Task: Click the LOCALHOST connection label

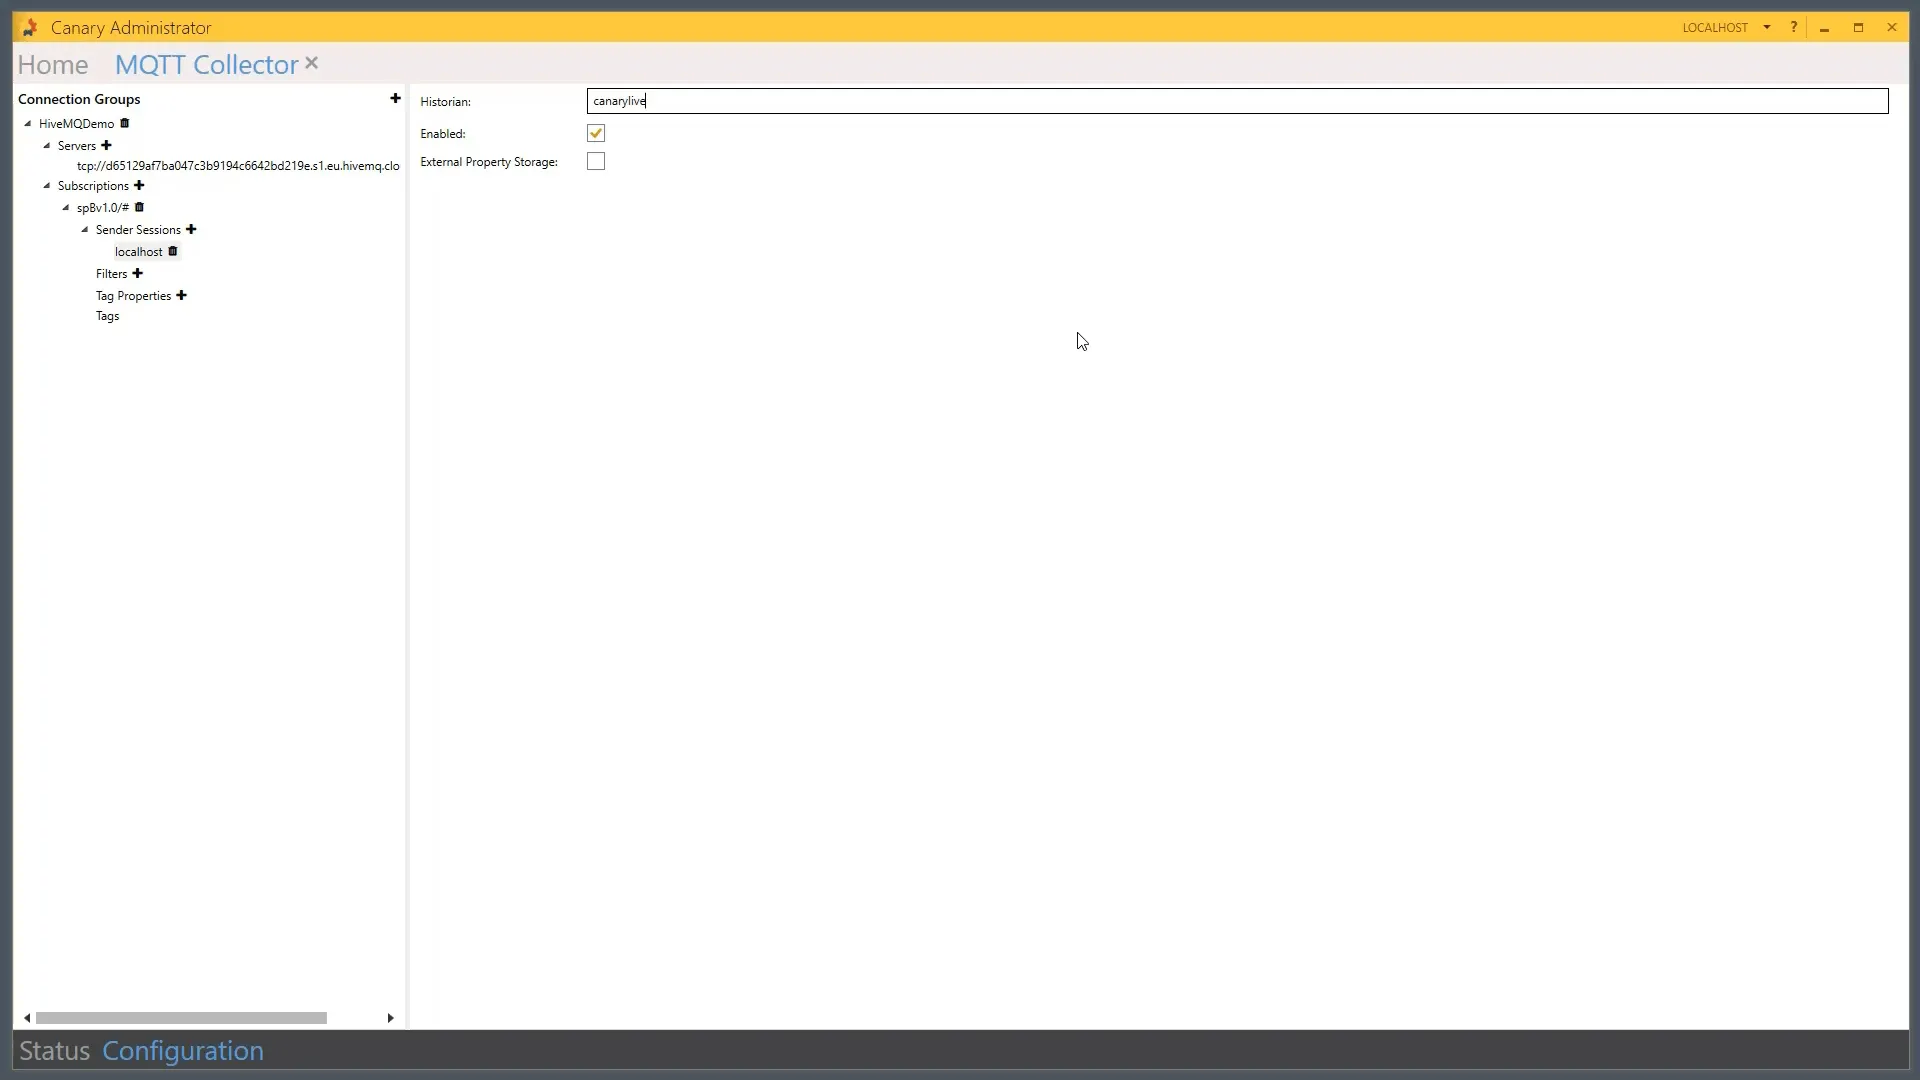Action: tap(1715, 28)
